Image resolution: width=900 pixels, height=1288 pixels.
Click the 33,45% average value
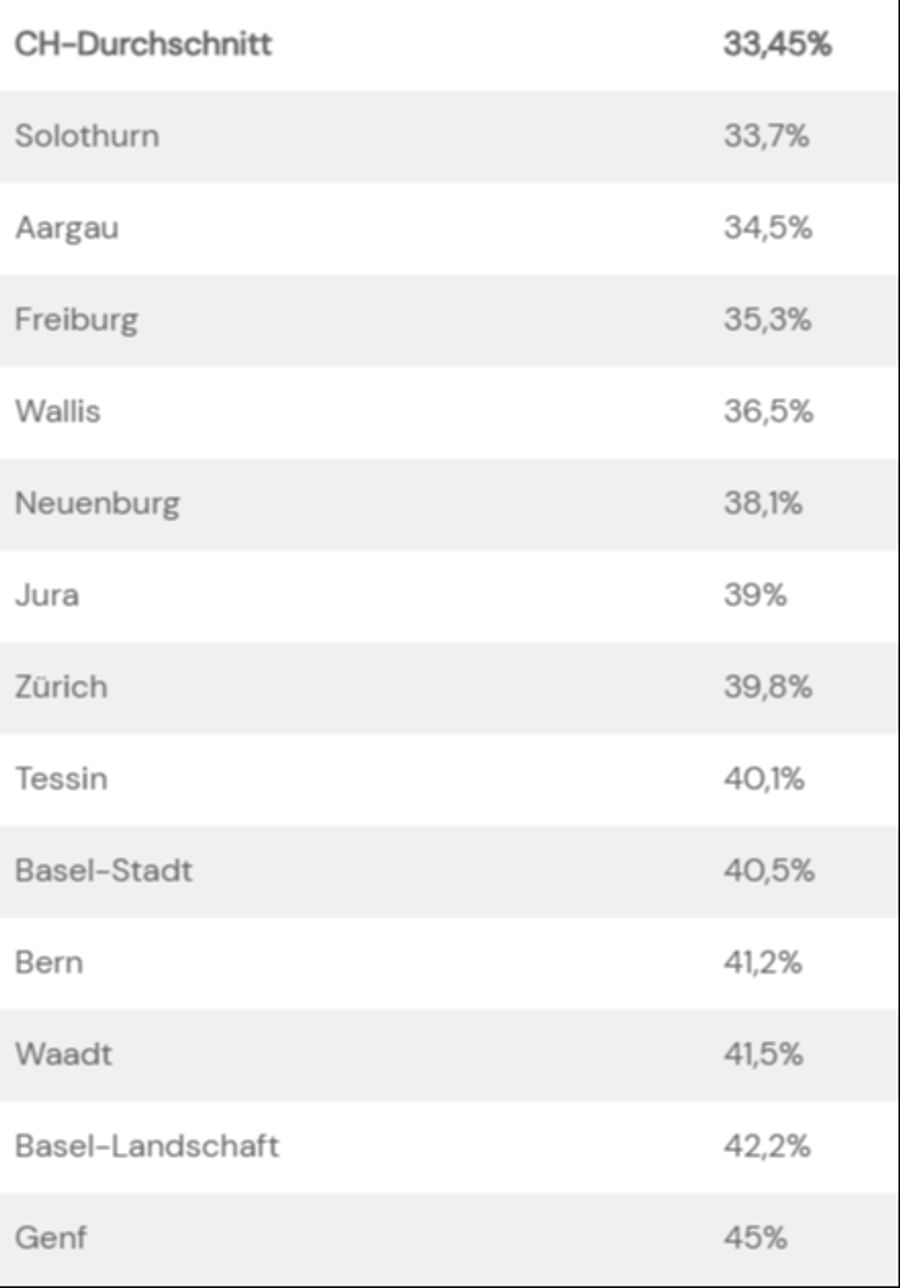777,45
